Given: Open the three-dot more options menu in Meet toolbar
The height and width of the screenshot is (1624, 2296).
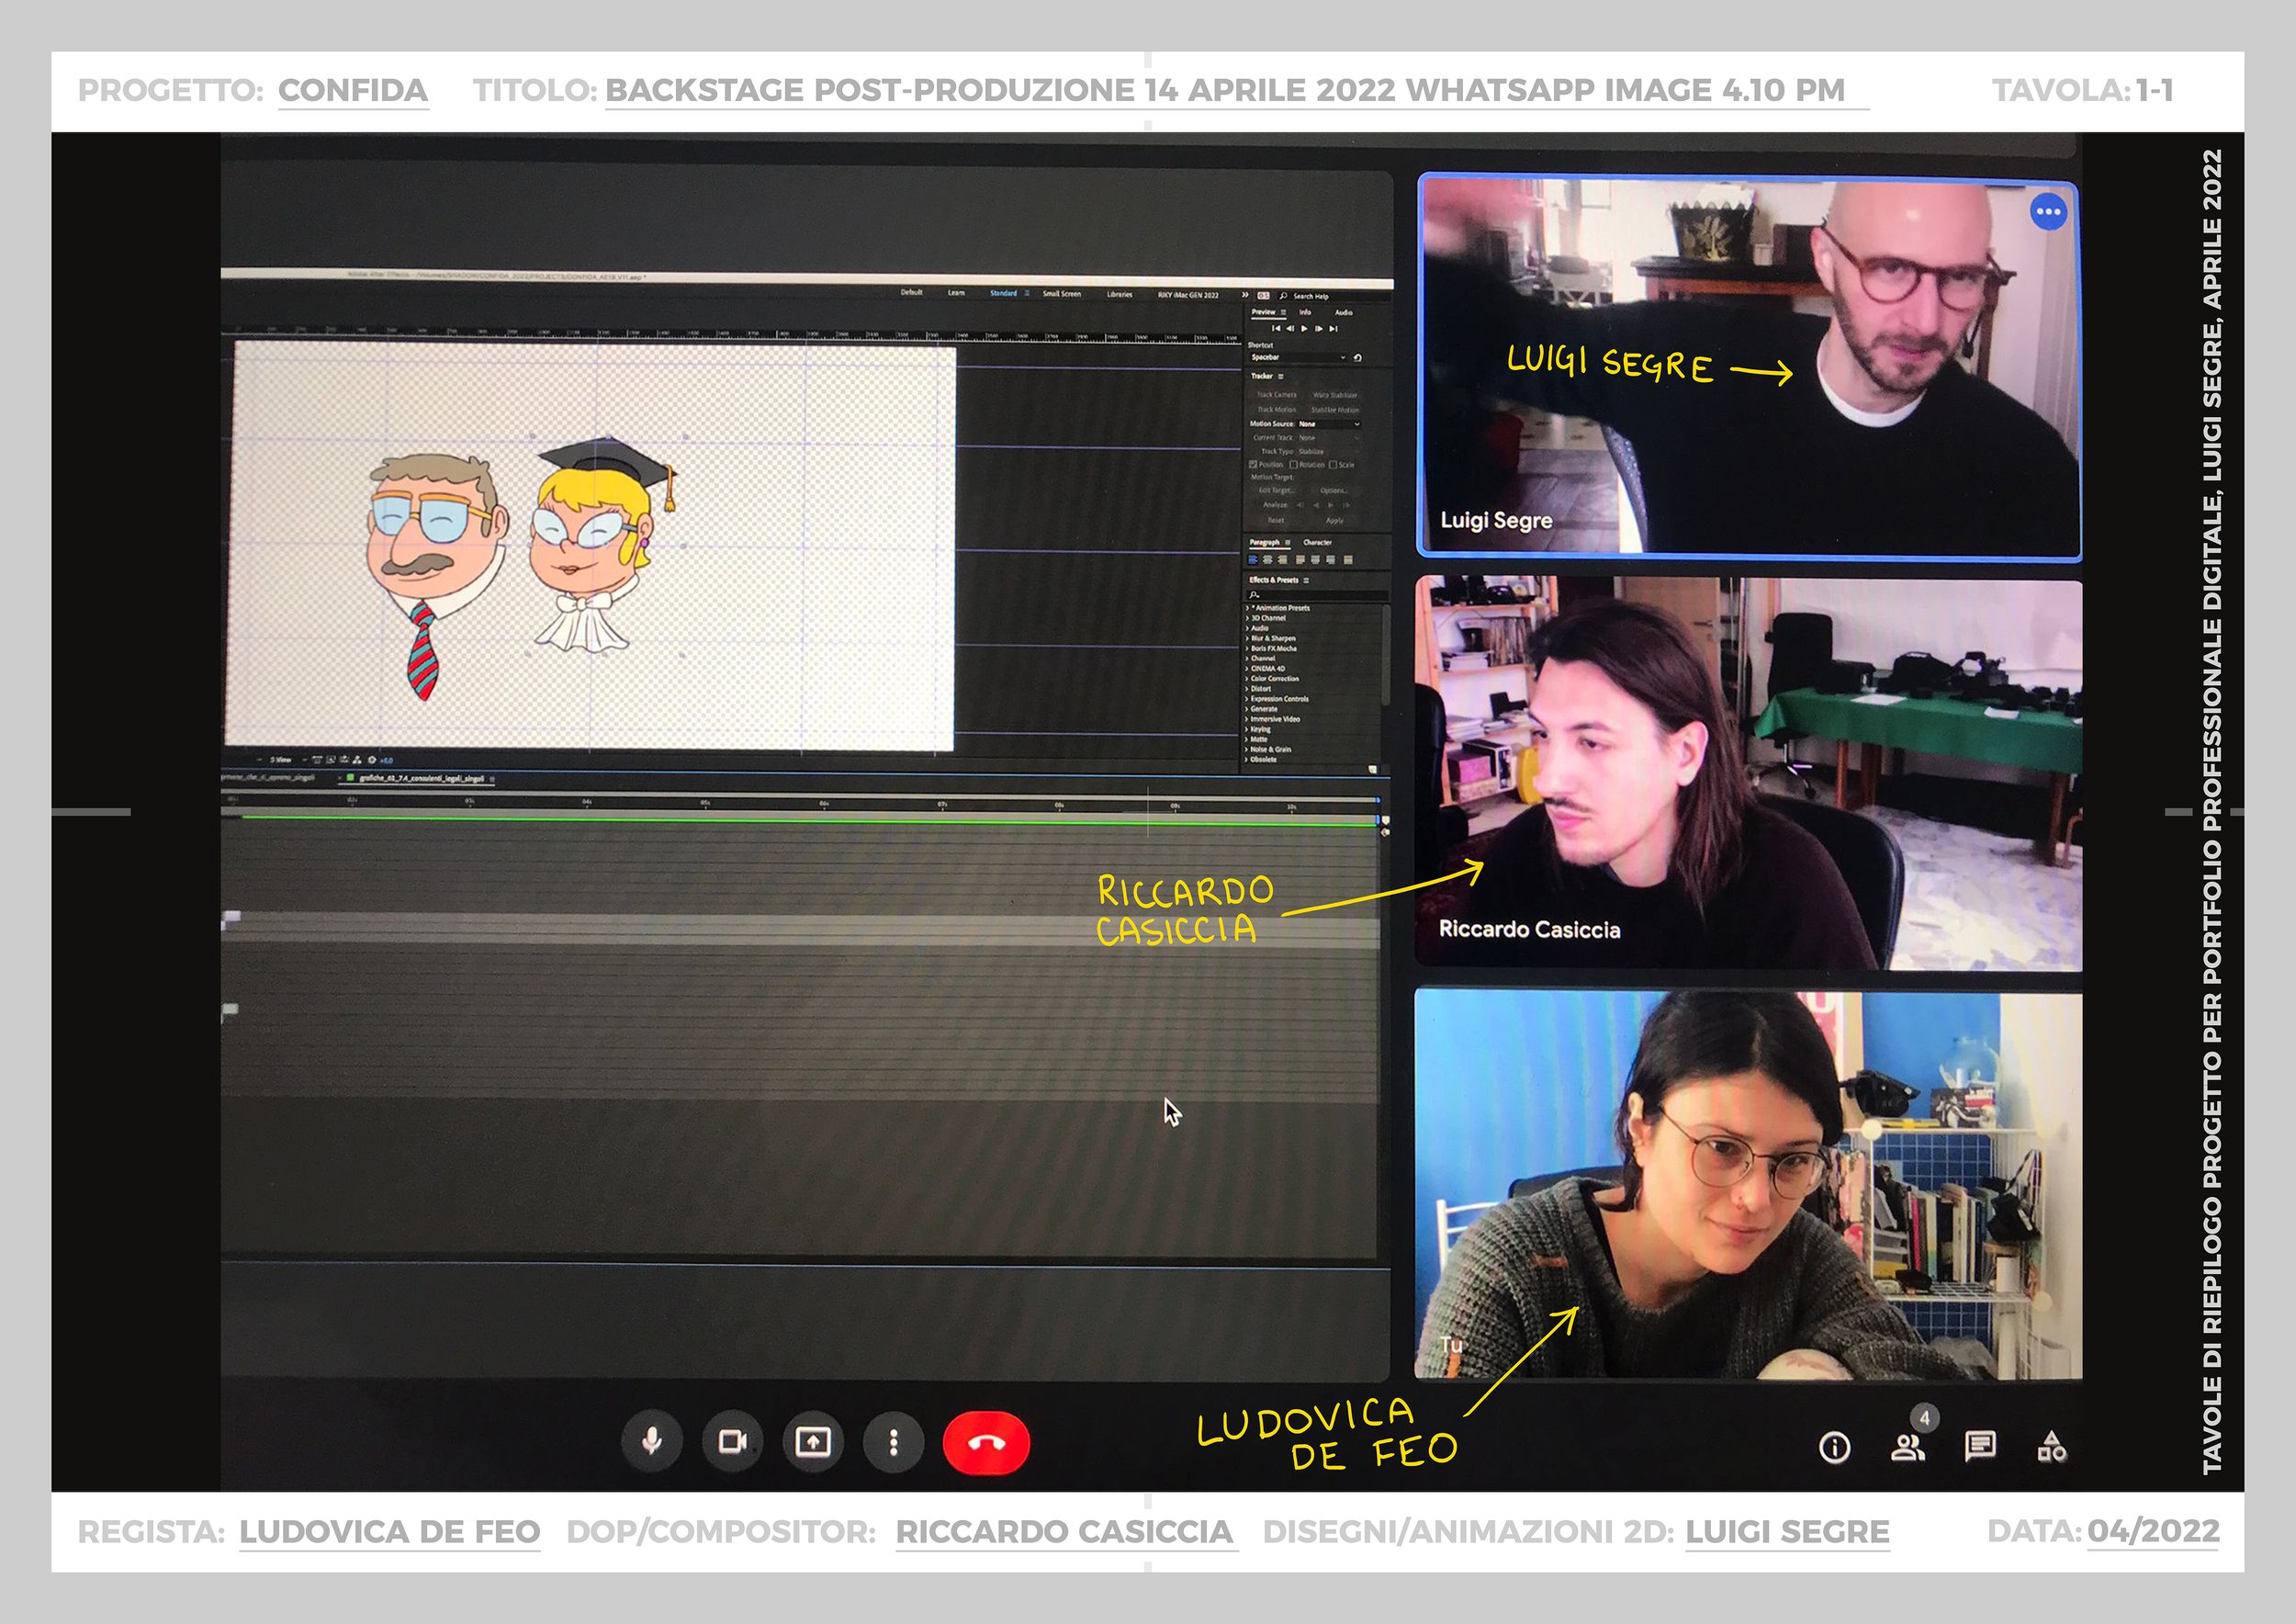Looking at the screenshot, I should pyautogui.click(x=893, y=1442).
